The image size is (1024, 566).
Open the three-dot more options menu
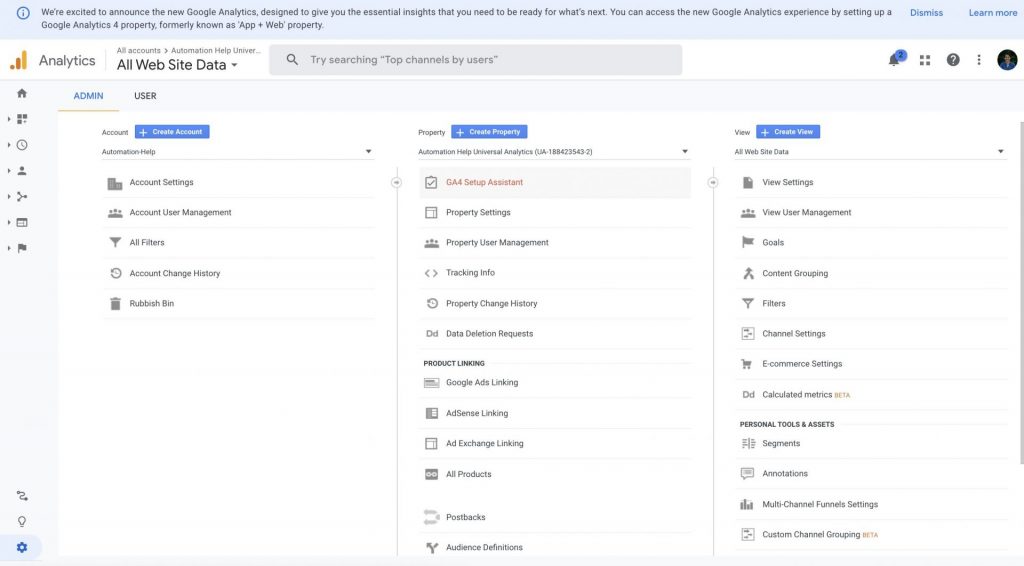(x=978, y=60)
